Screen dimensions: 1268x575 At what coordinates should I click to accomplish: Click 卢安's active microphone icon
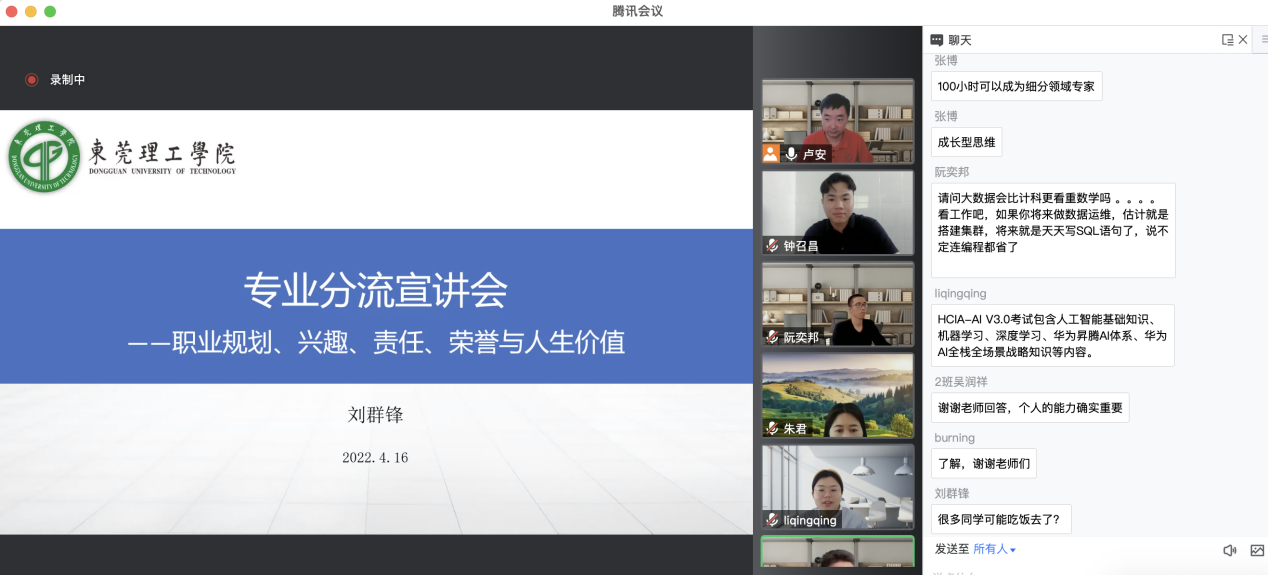tap(792, 154)
